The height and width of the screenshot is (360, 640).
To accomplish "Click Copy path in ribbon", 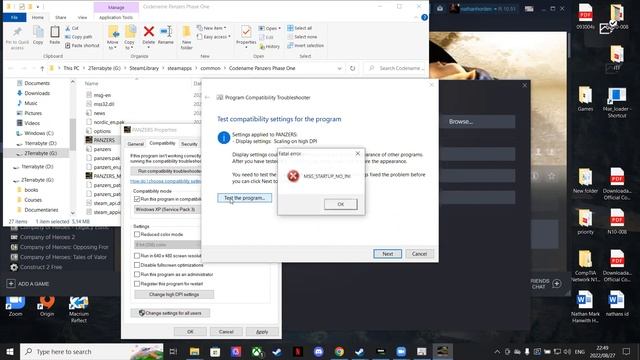I will [x=78, y=37].
